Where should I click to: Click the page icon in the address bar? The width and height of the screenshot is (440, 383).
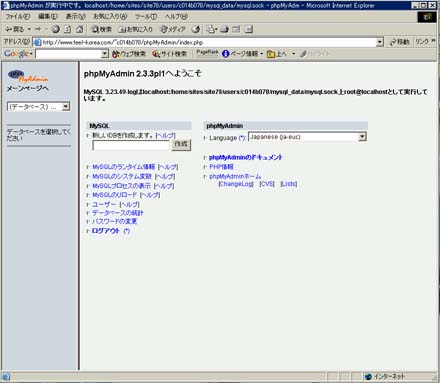37,42
